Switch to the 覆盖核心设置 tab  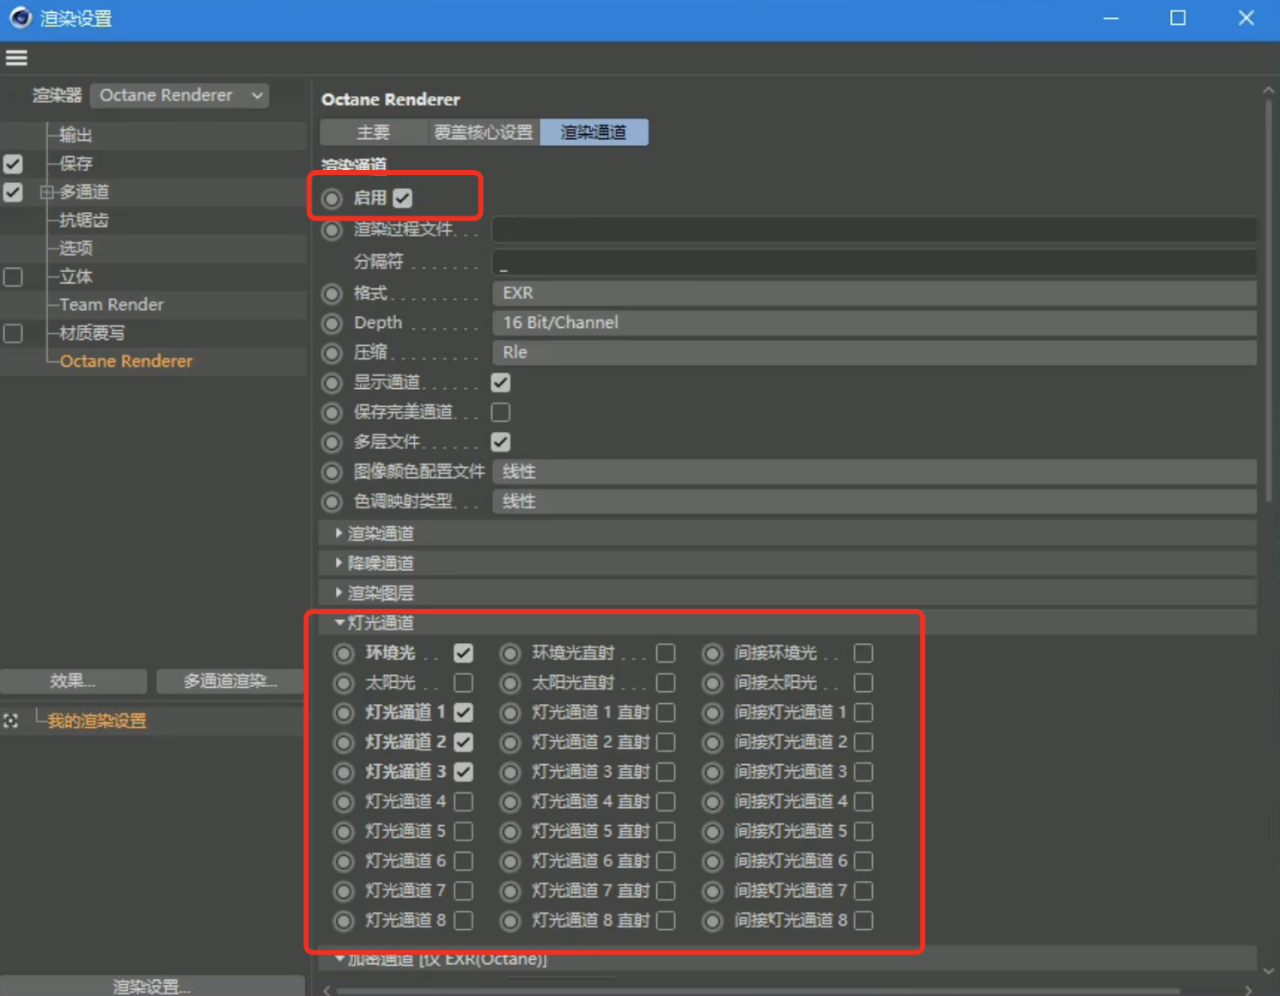[483, 132]
